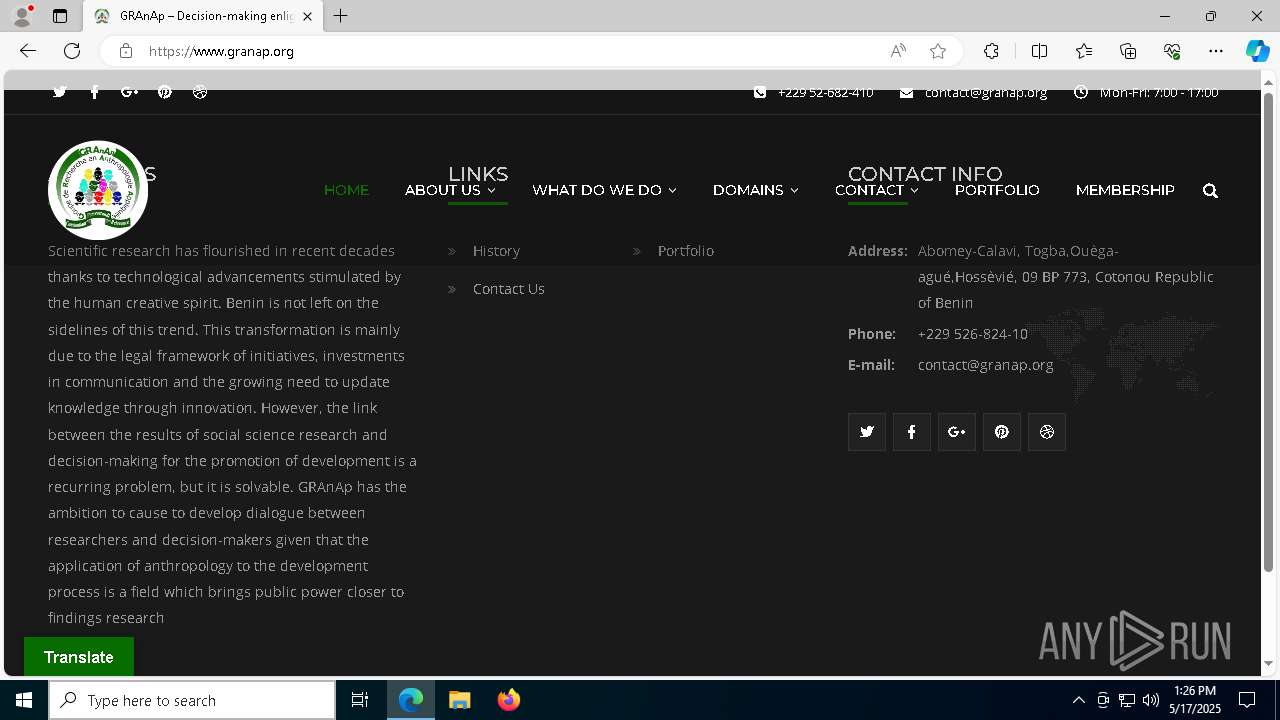
Task: Expand the CONTACT dropdown menu
Action: (876, 190)
